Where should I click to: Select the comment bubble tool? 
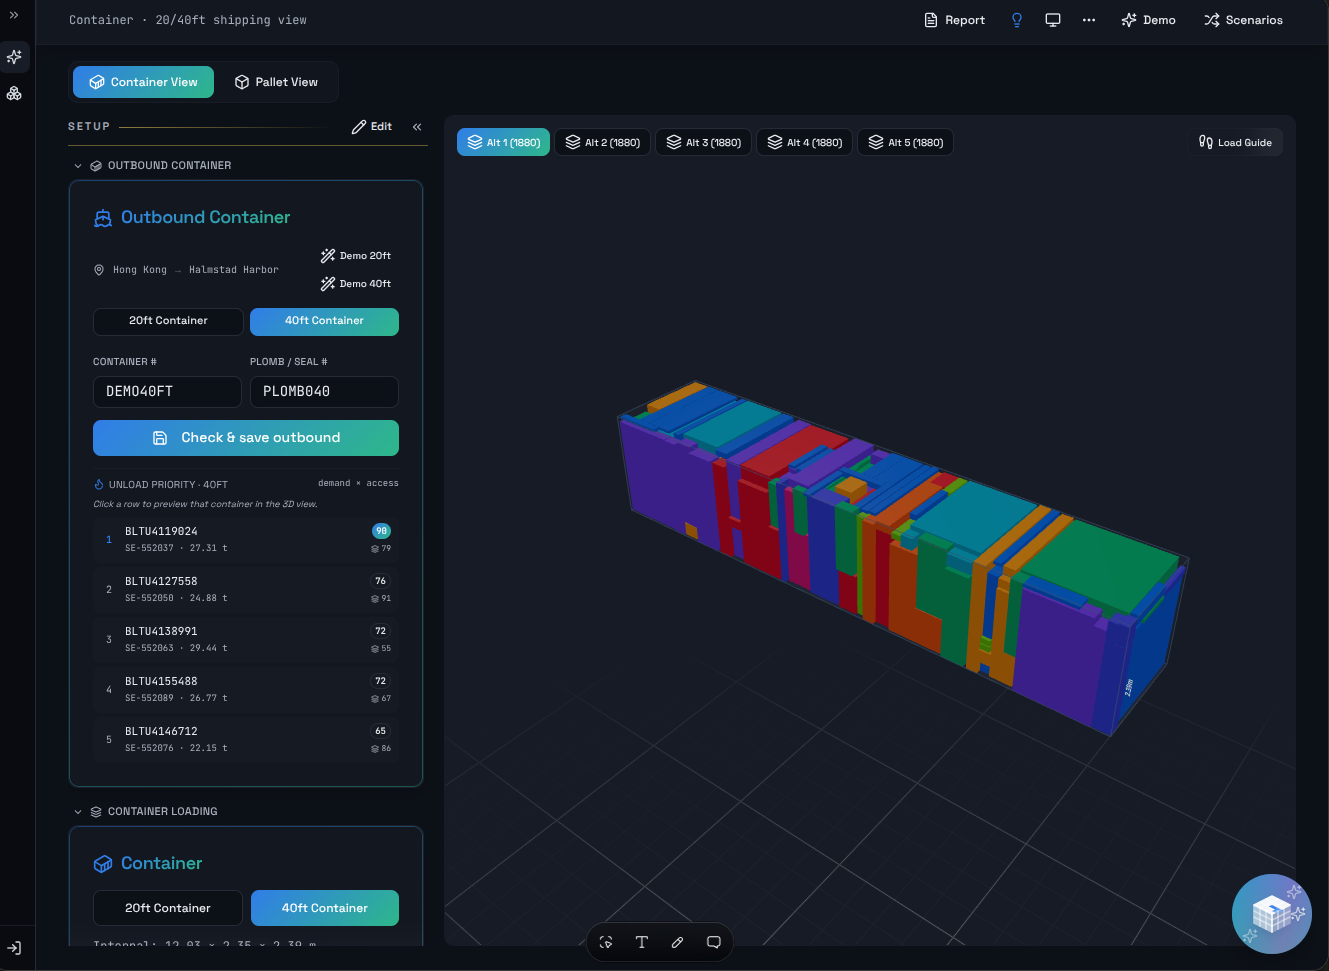[x=714, y=942]
